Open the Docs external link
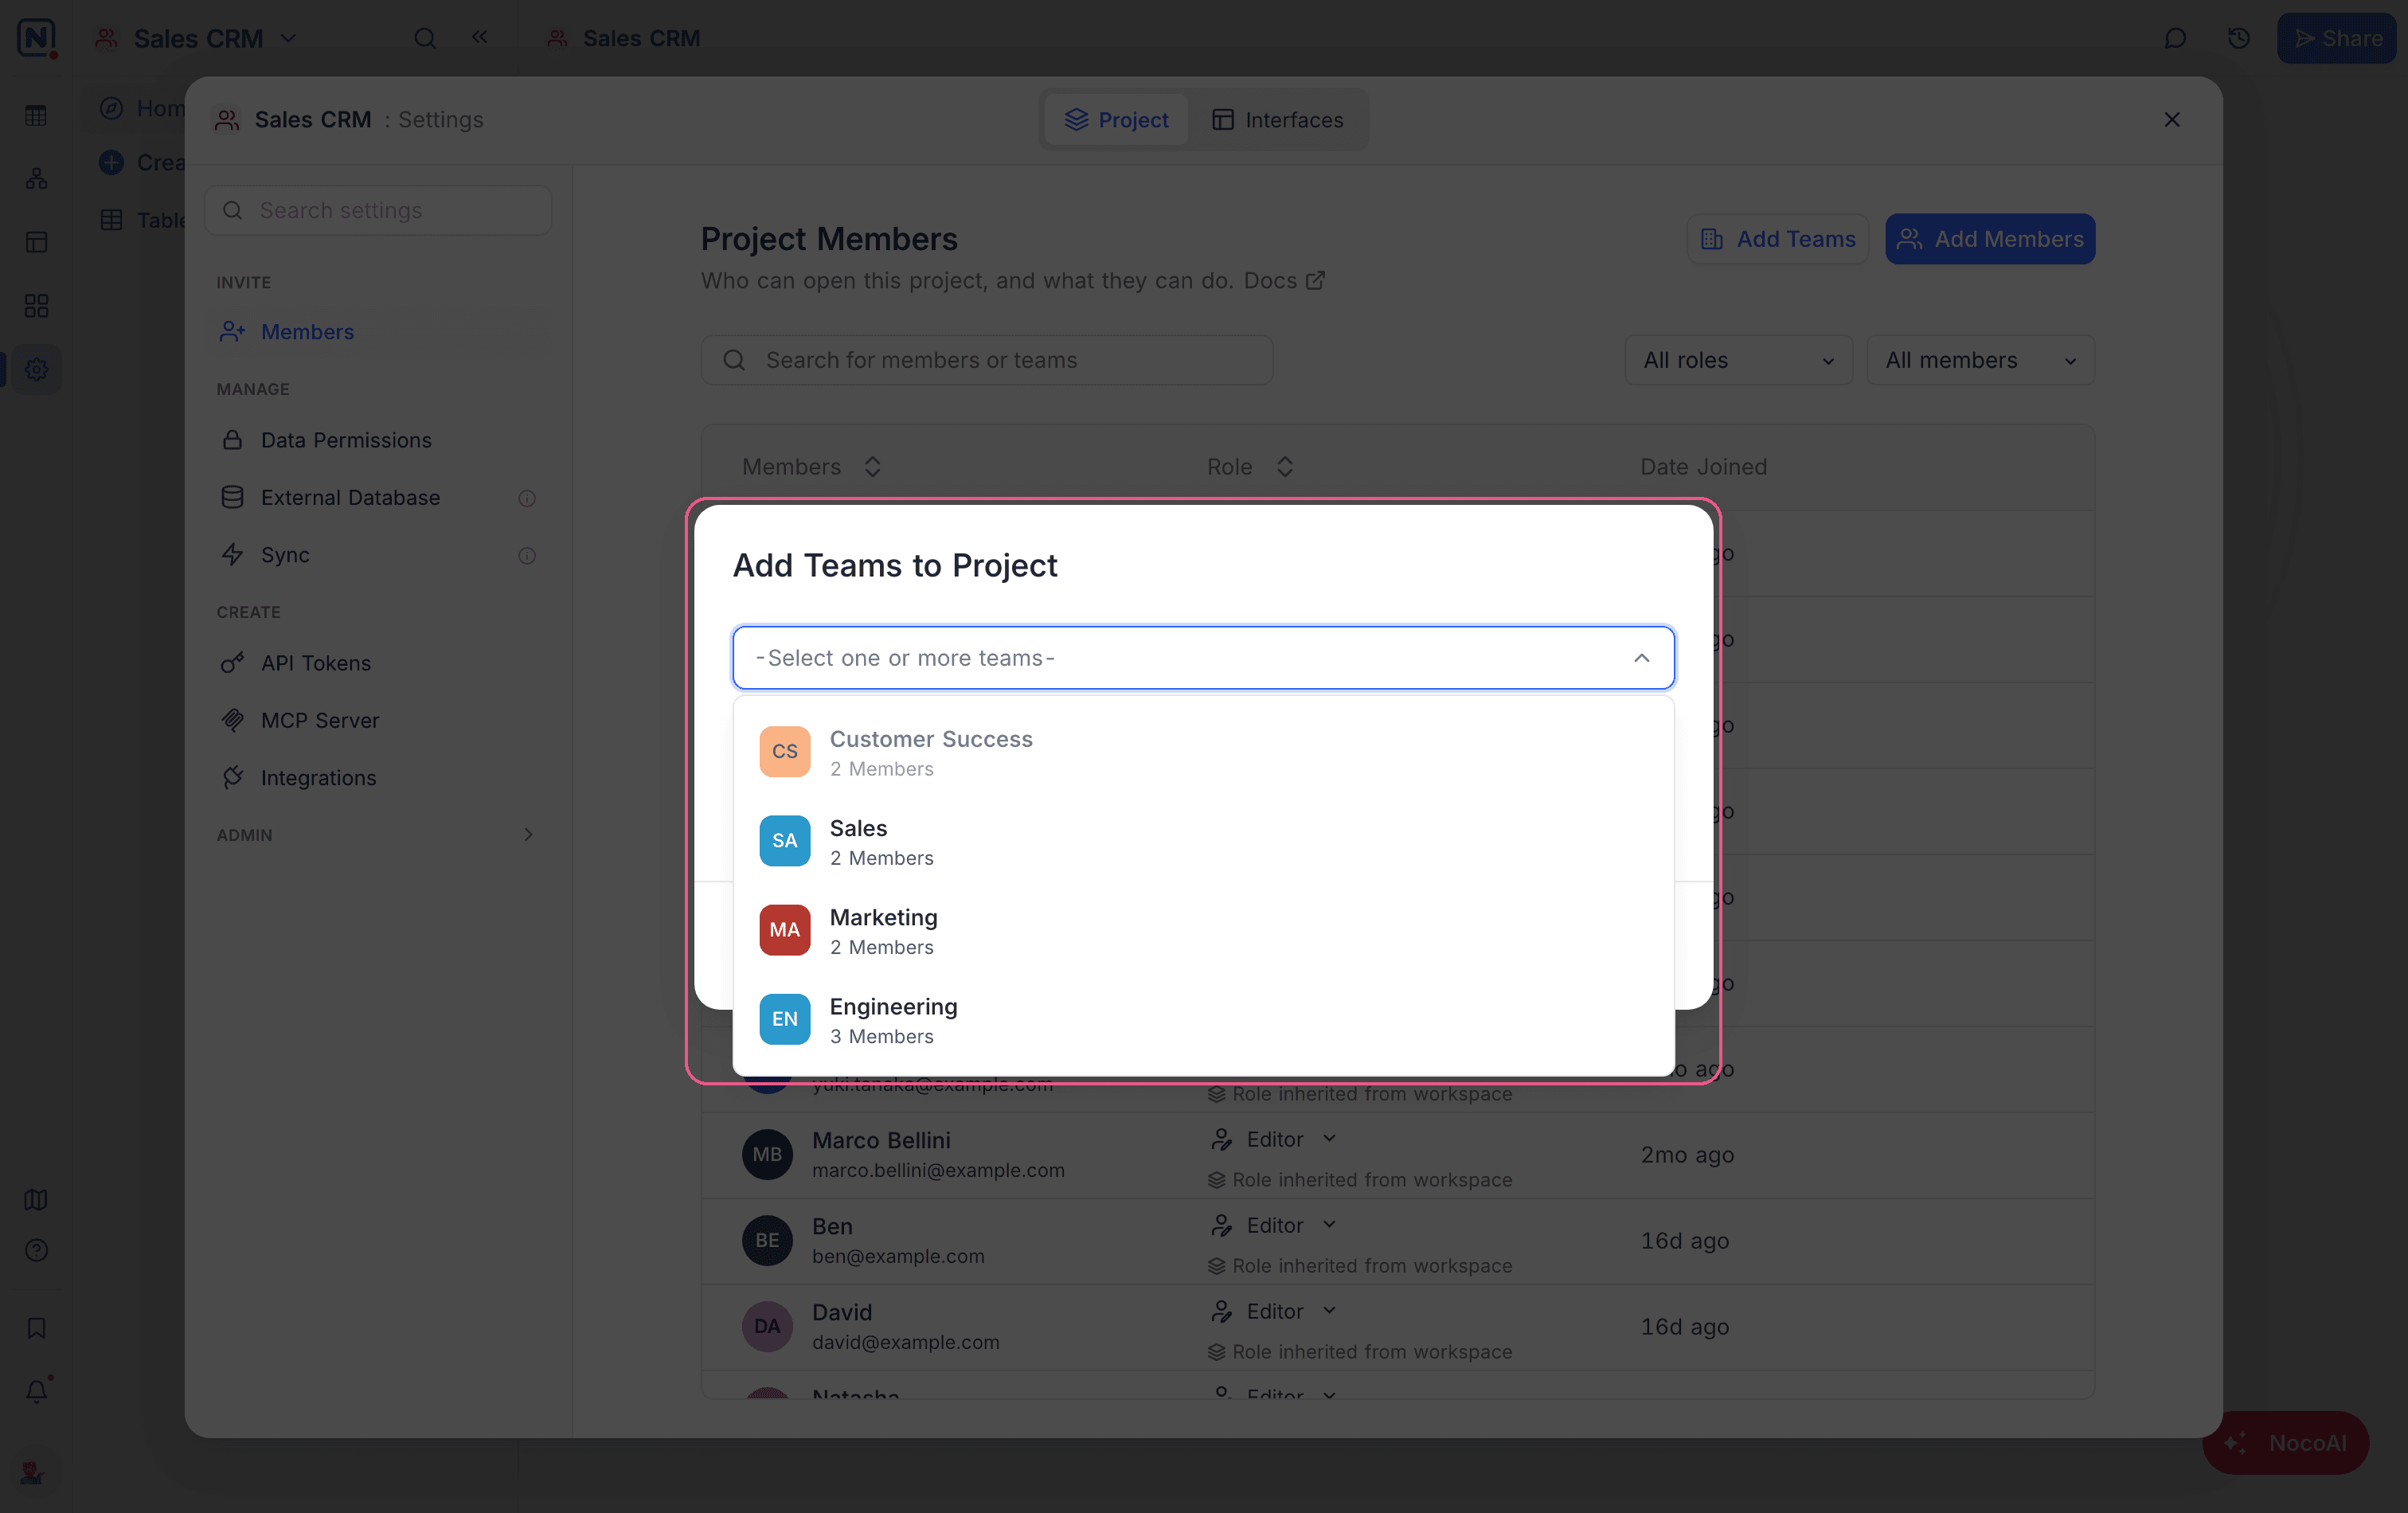The height and width of the screenshot is (1513, 2408). coord(1284,281)
